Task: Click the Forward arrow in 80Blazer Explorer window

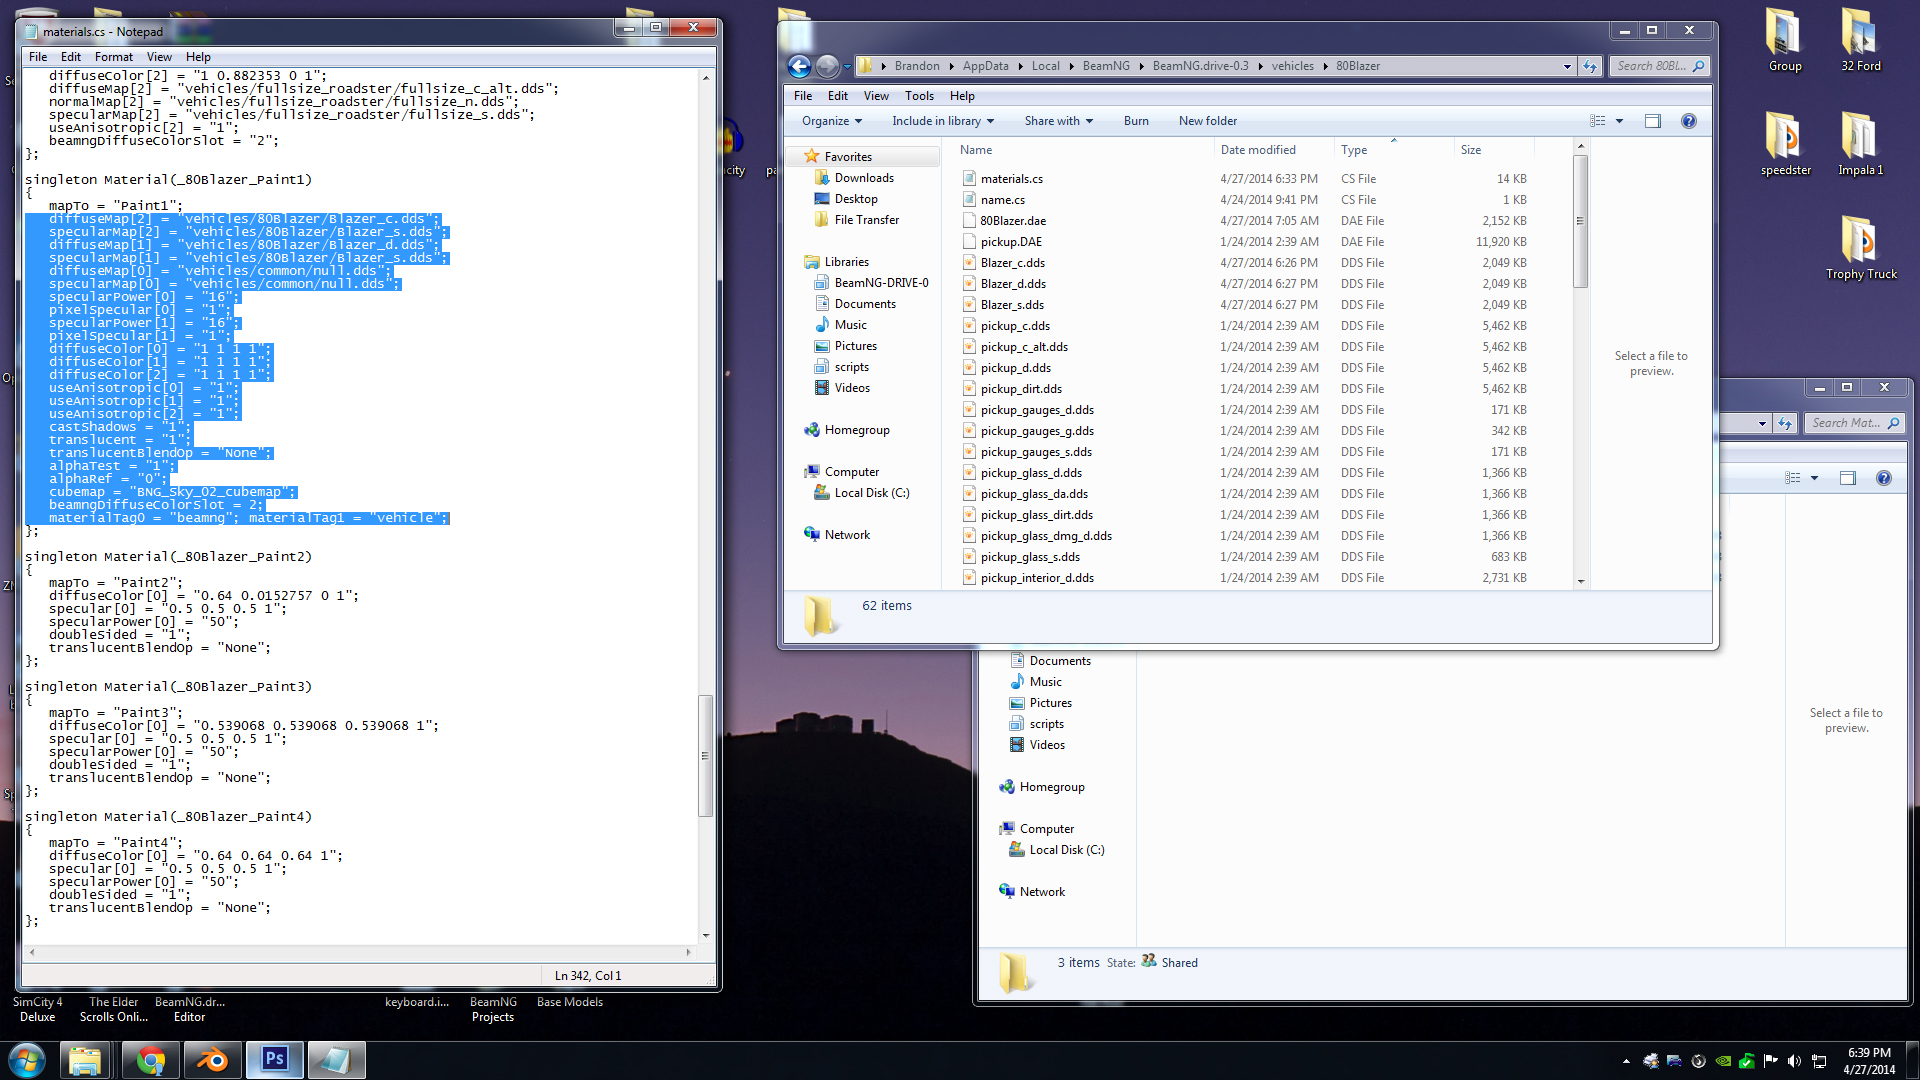Action: [x=827, y=66]
